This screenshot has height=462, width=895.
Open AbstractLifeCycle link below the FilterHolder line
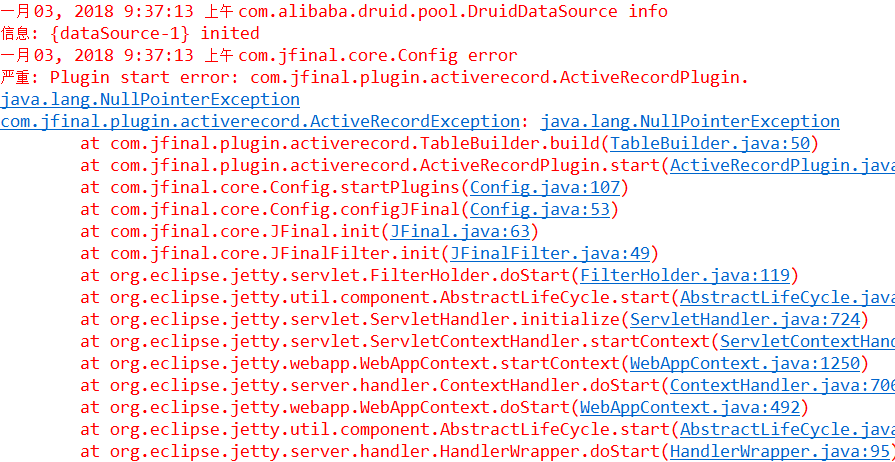coord(788,298)
